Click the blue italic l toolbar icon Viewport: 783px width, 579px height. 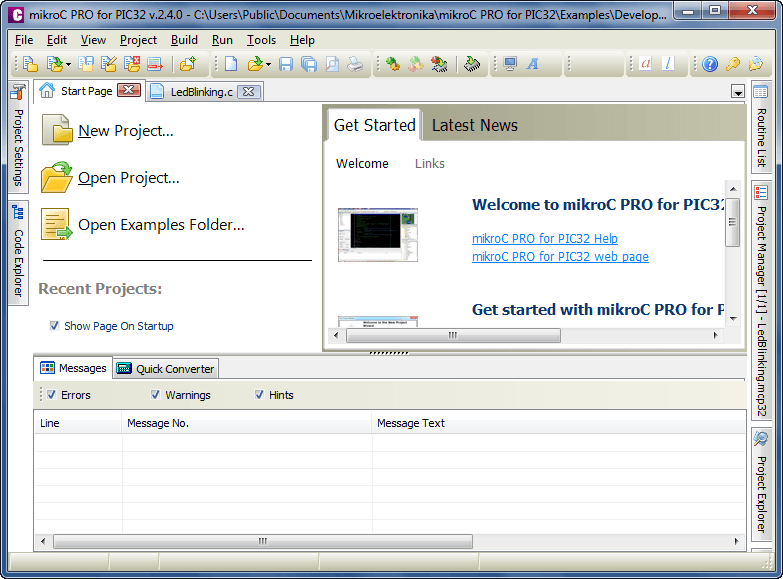(x=668, y=64)
